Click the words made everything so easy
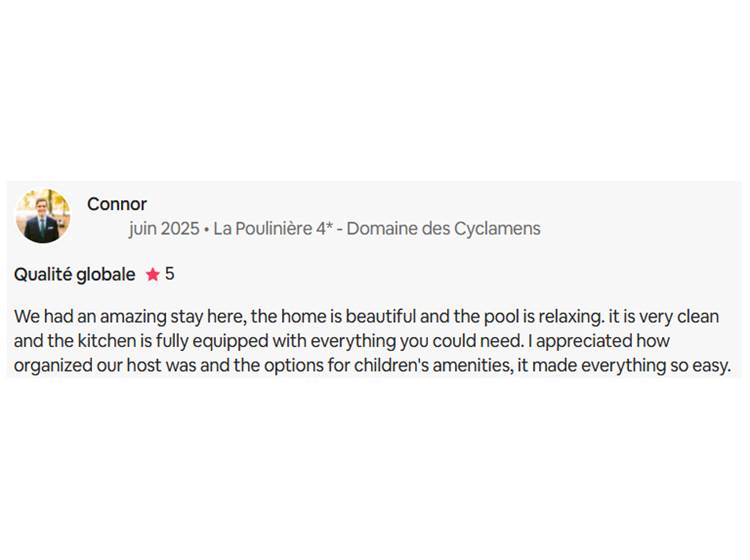Viewport: 750px width, 560px height. tap(631, 366)
